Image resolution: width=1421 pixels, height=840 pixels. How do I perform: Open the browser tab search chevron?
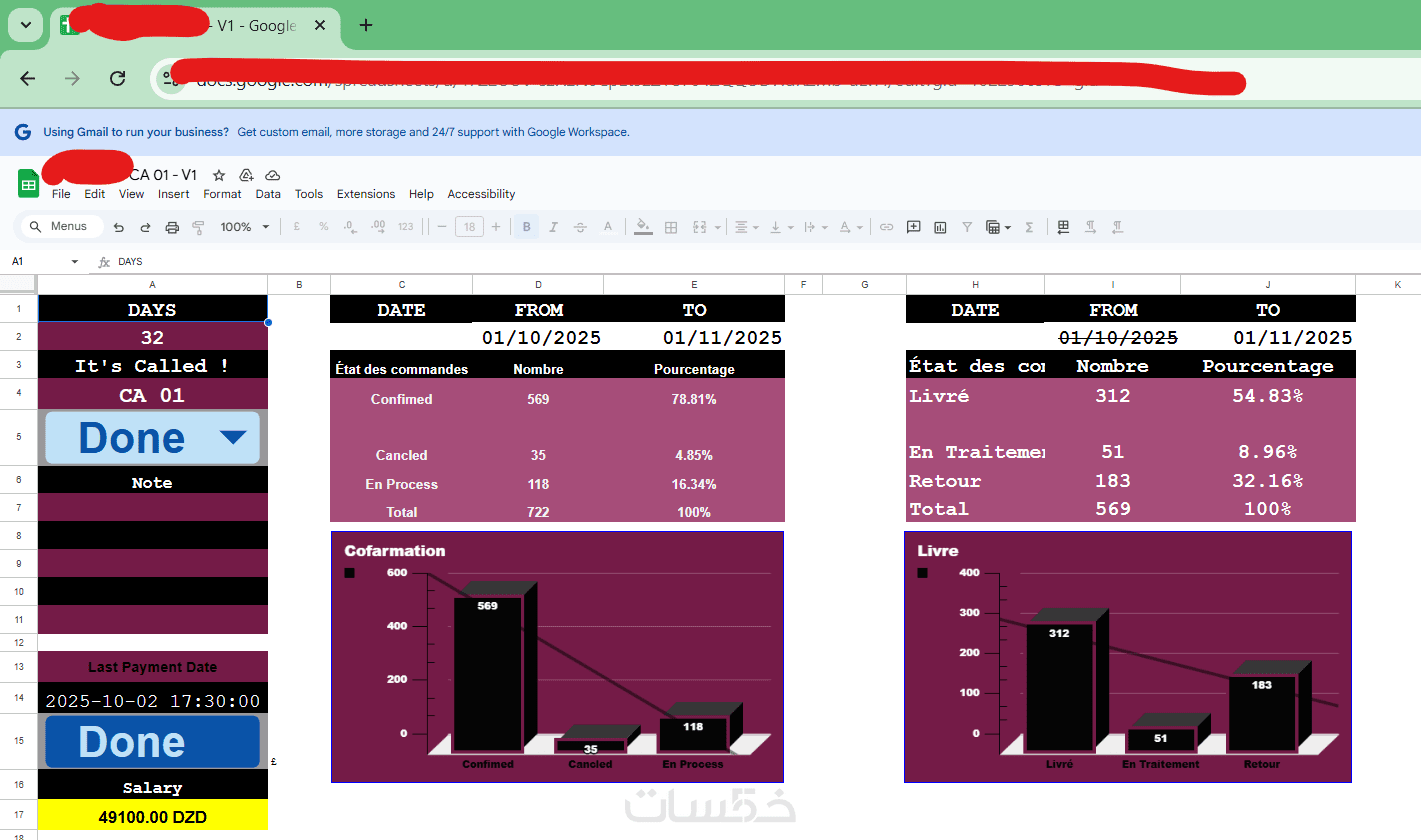(25, 25)
